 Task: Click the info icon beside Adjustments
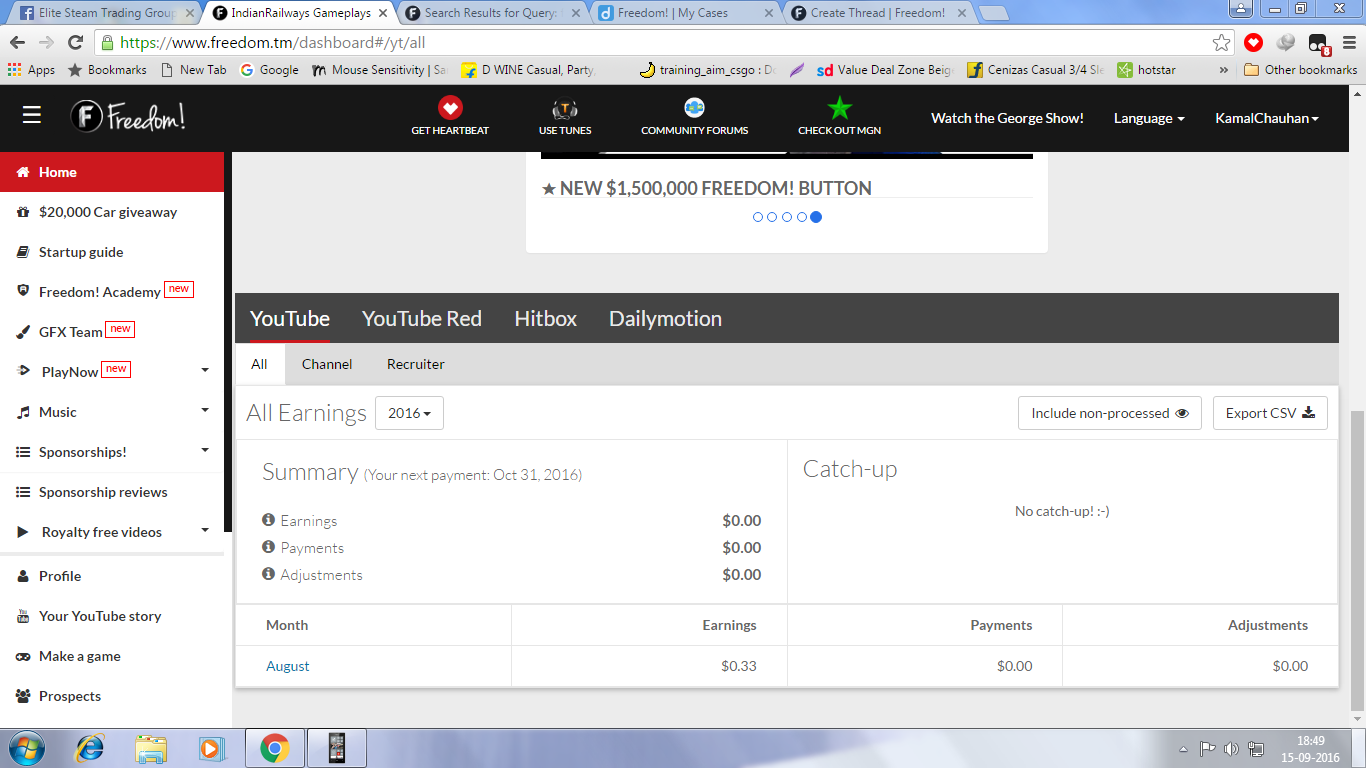pos(268,574)
